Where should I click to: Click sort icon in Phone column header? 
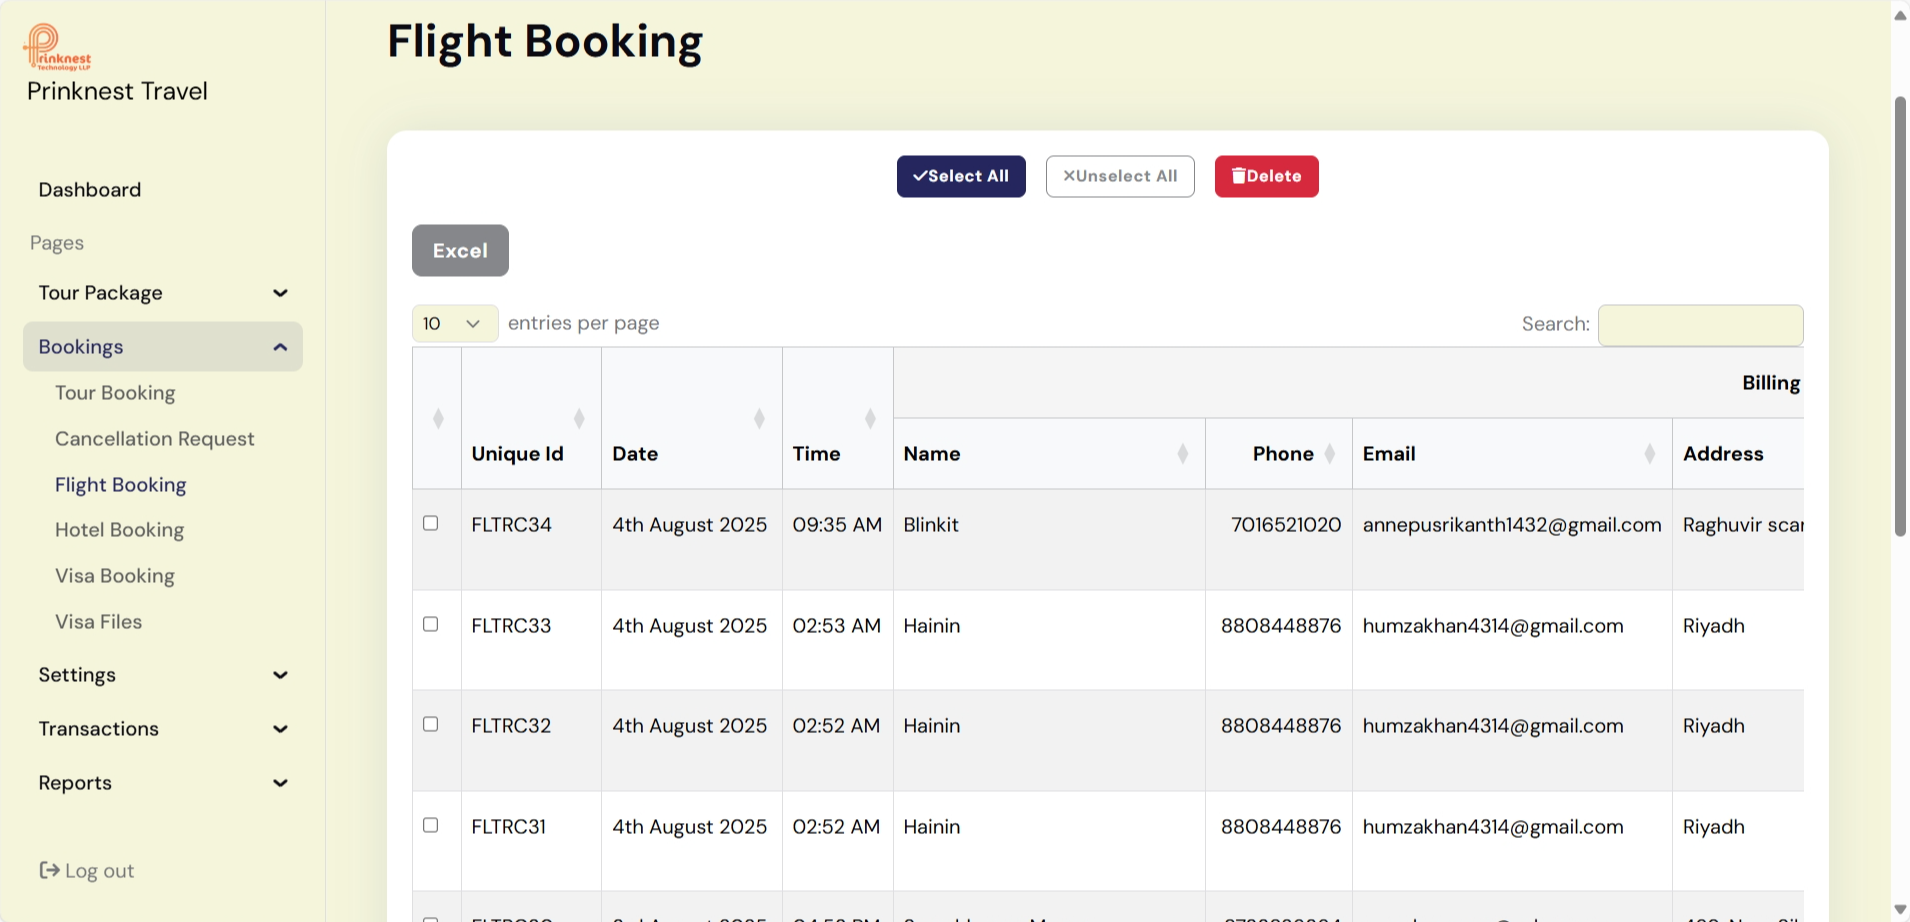1330,454
